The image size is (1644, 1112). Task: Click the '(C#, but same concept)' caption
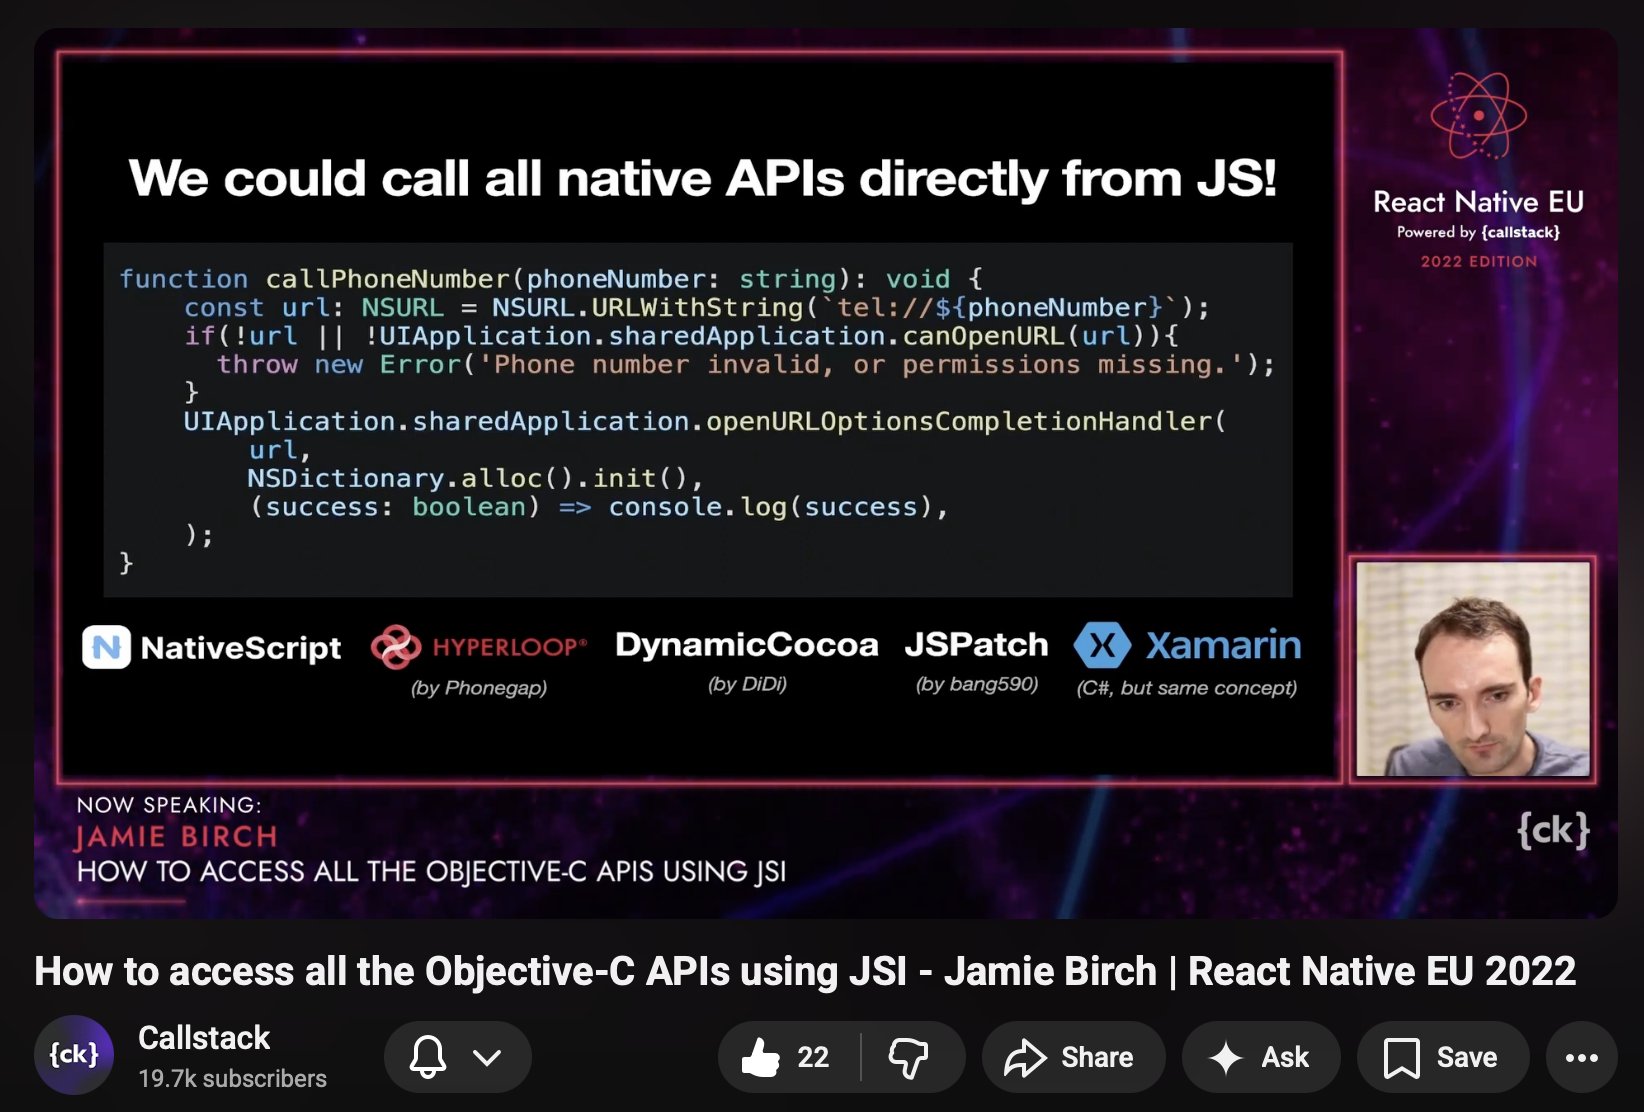(x=1187, y=688)
